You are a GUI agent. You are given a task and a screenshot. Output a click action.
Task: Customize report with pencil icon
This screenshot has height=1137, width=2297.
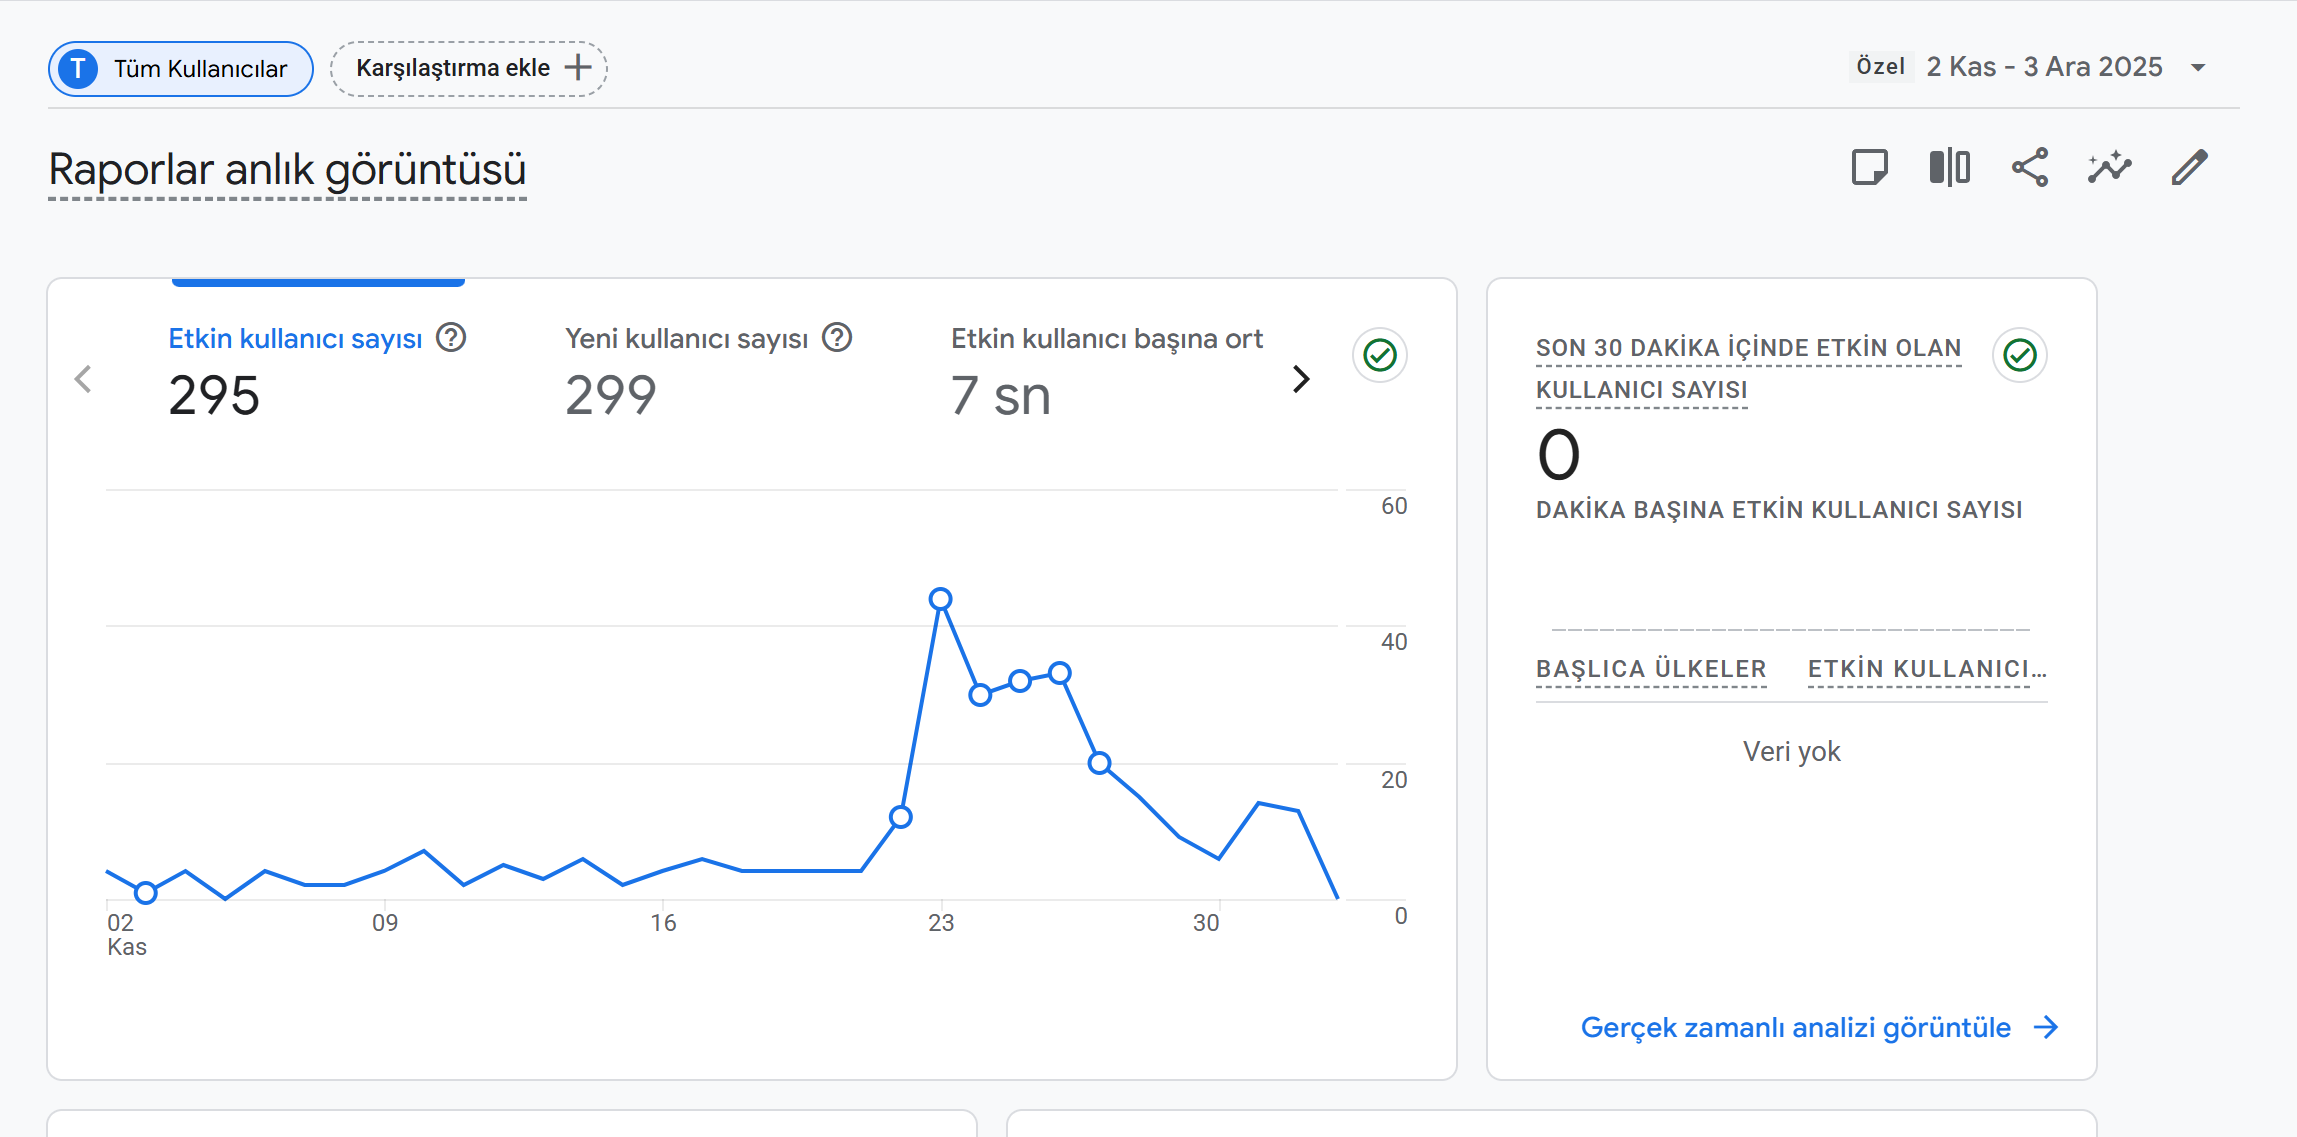coord(2189,168)
